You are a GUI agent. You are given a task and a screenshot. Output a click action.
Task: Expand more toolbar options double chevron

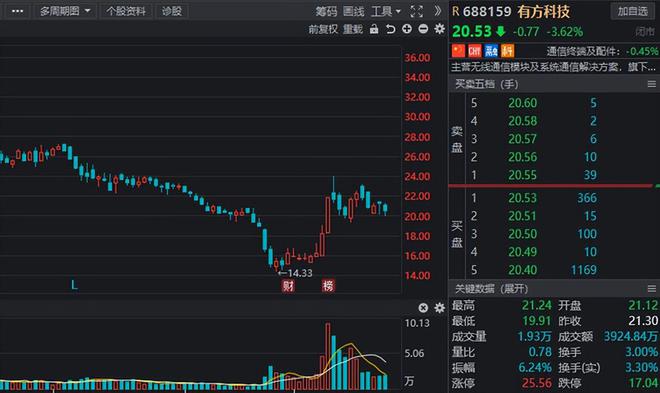coord(438,11)
